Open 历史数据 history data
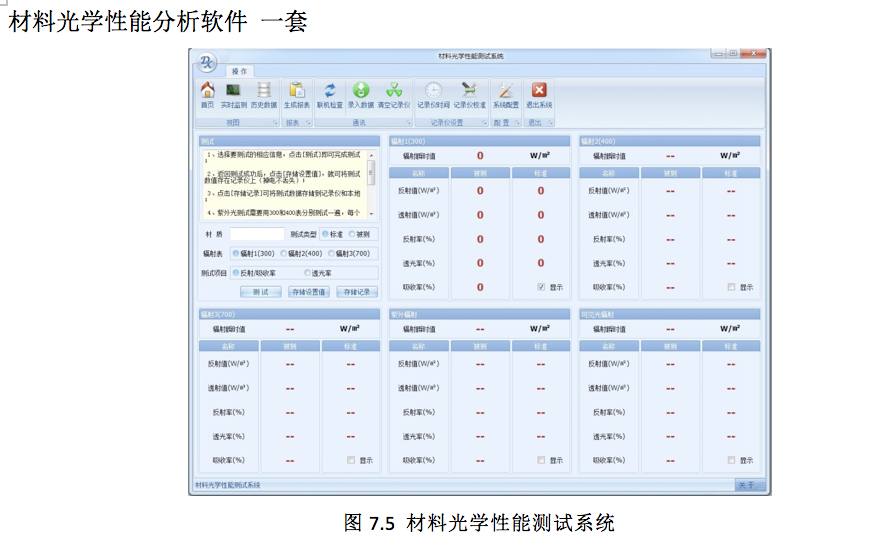Image resolution: width=896 pixels, height=558 pixels. pyautogui.click(x=263, y=95)
